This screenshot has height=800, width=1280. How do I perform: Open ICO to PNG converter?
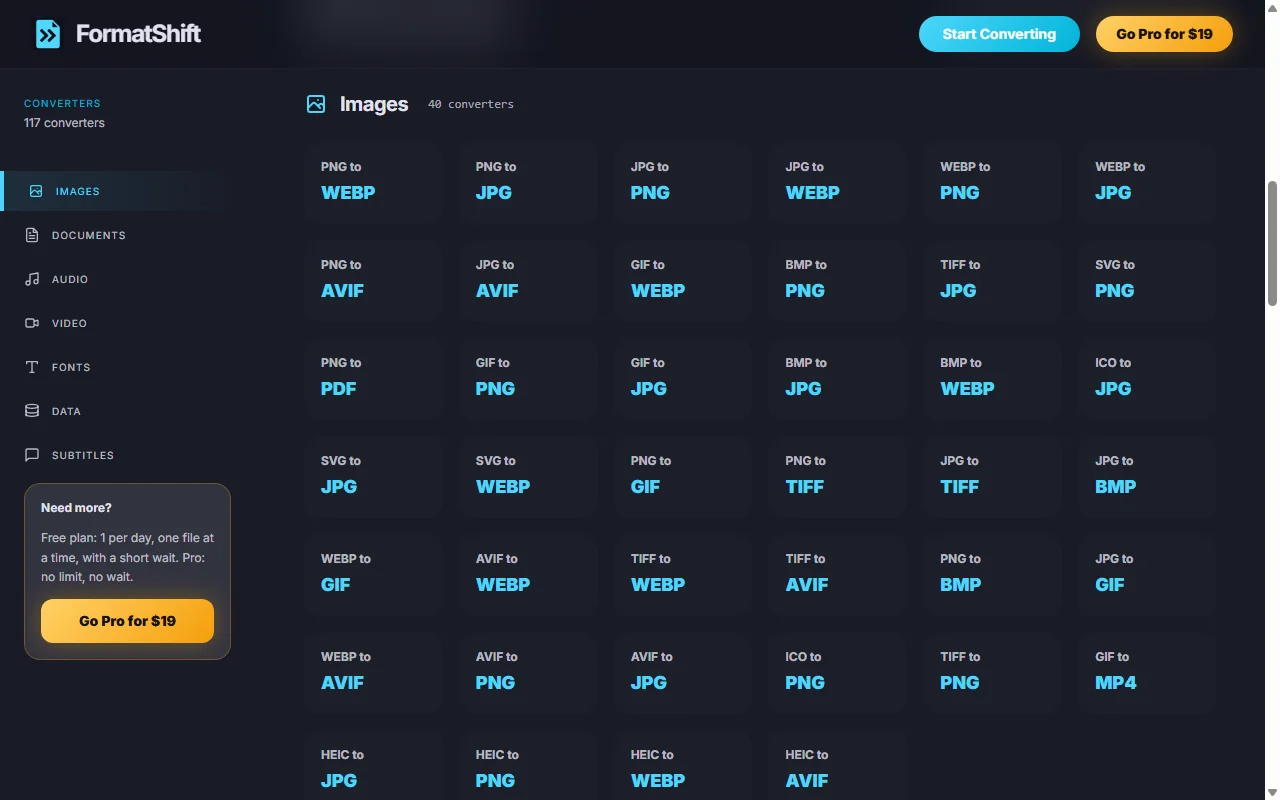pos(839,671)
